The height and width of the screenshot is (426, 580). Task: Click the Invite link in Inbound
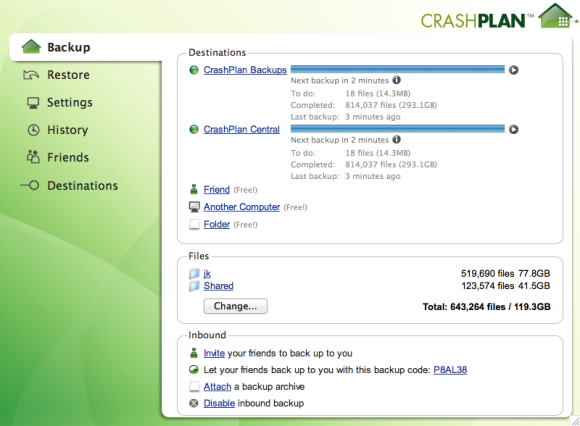[x=214, y=353]
